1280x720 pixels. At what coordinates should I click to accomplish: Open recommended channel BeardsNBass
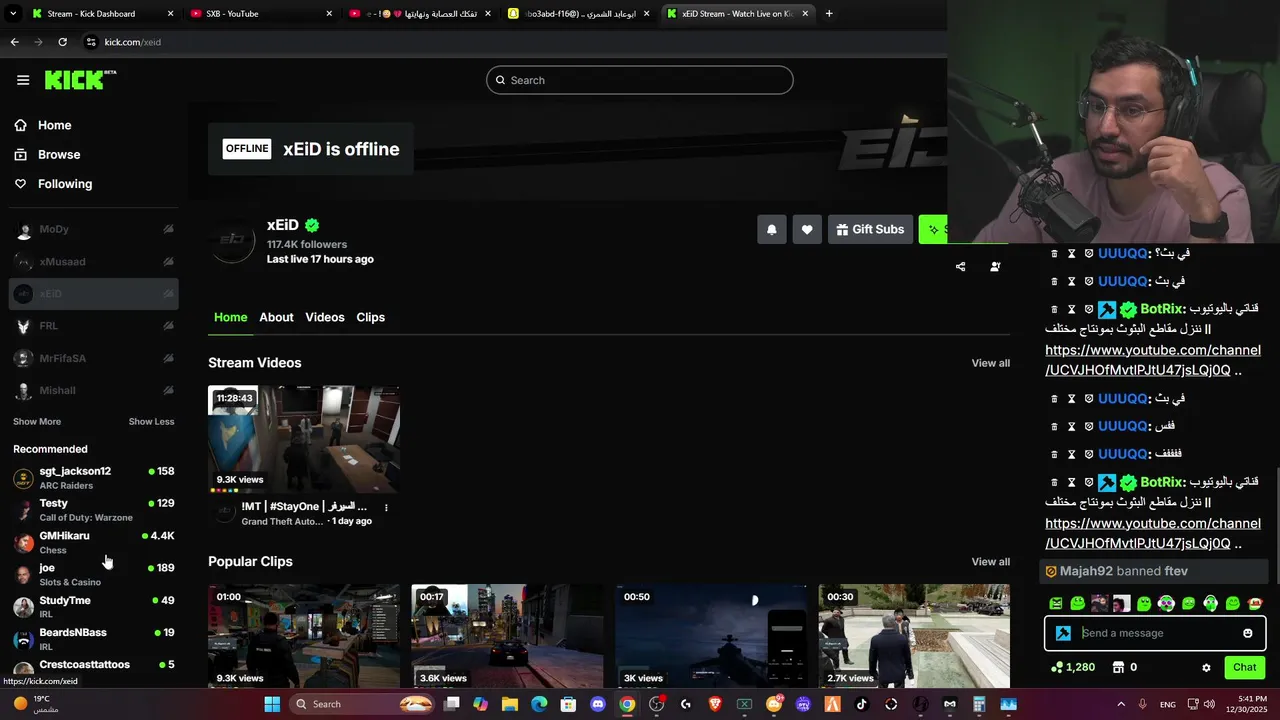[94, 639]
